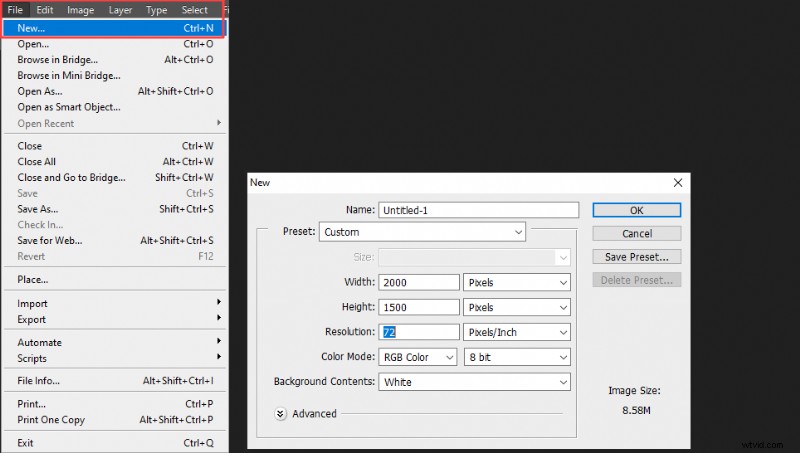Click the Save Preset button
This screenshot has width=800, height=453.
click(636, 257)
